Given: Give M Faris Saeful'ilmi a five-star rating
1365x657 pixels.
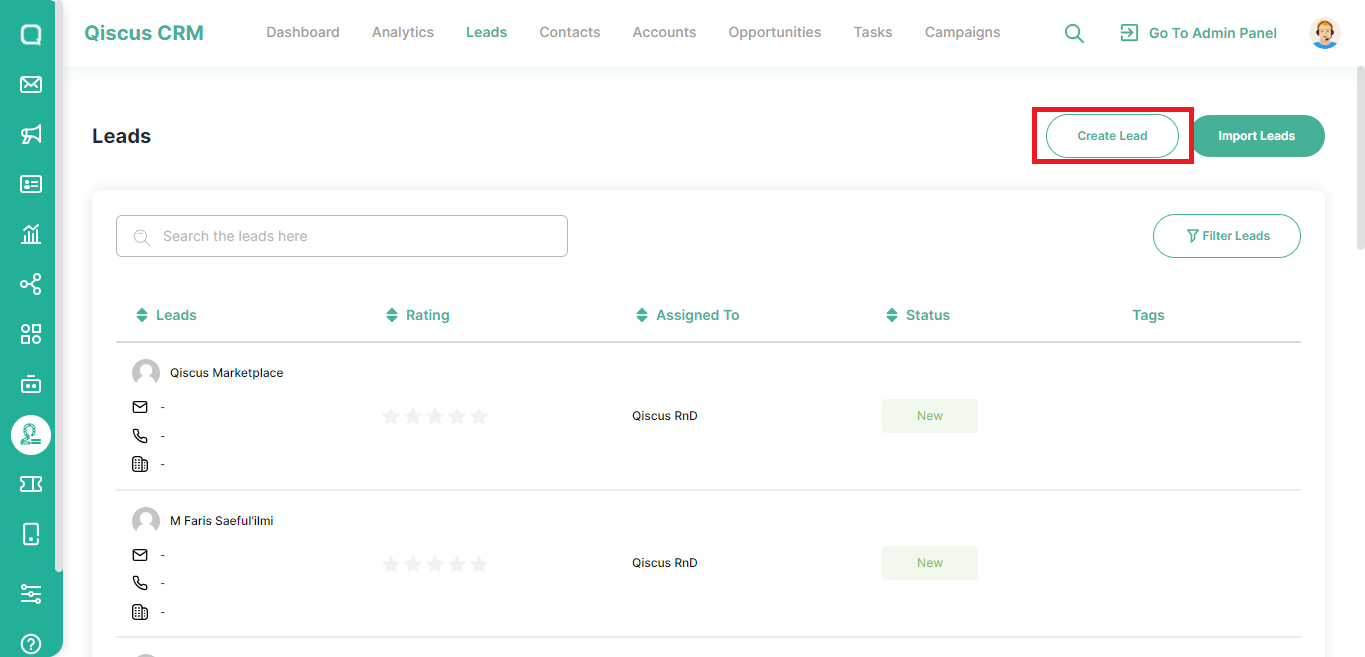Looking at the screenshot, I should pos(479,564).
